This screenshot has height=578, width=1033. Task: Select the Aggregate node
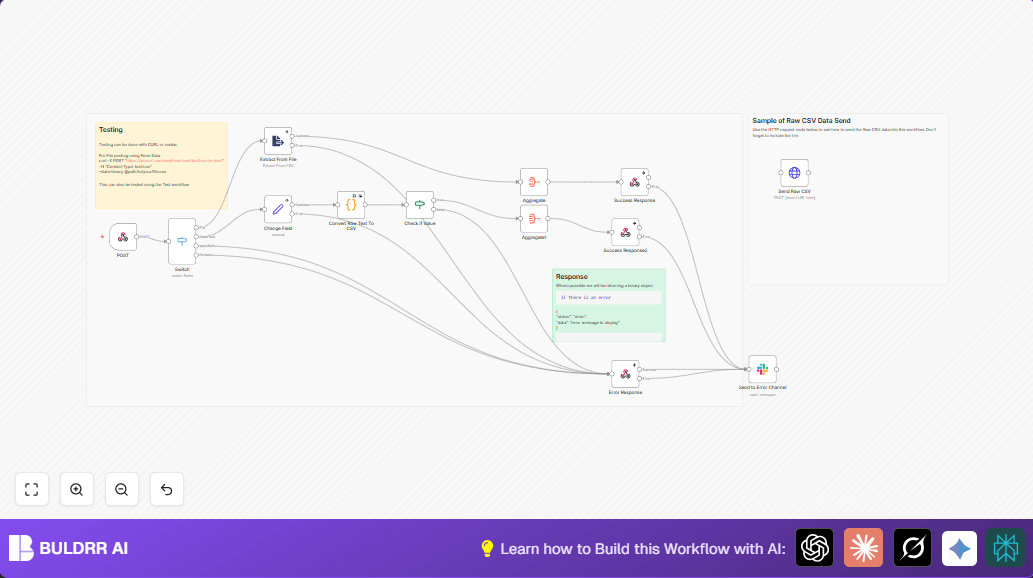534,182
